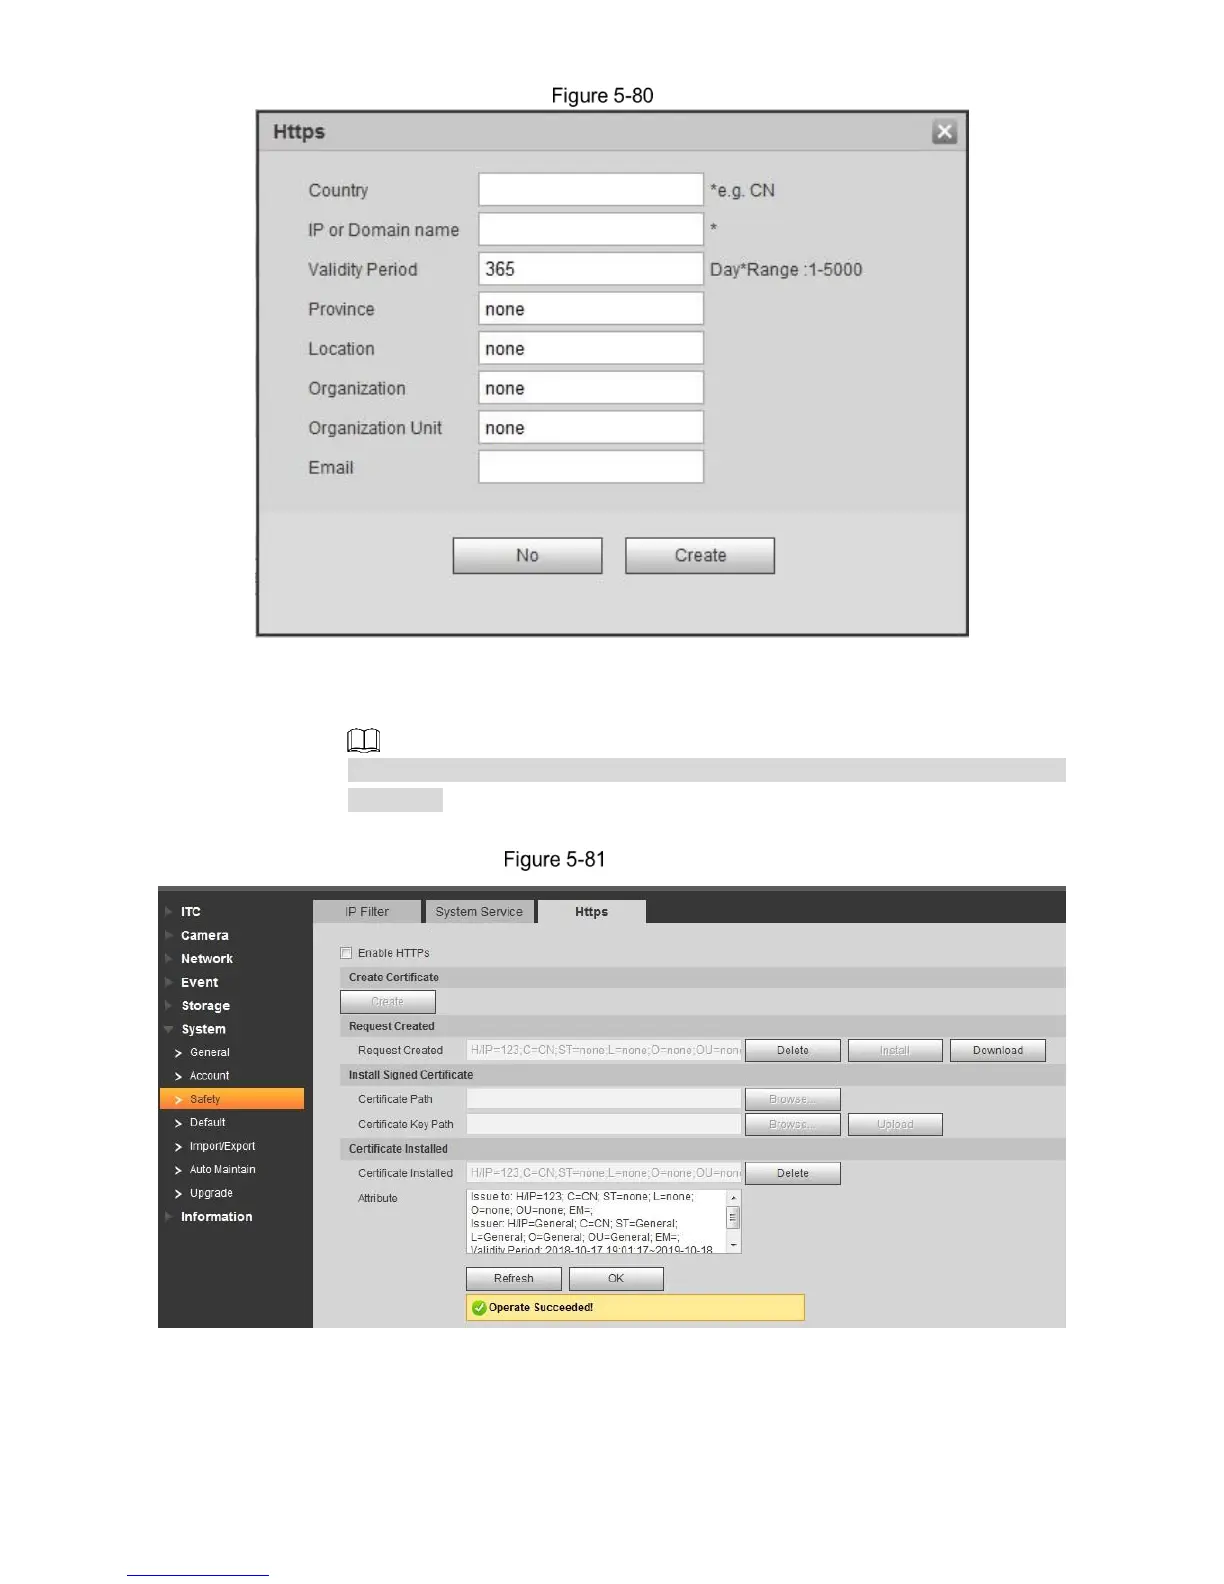Delete the created certificate request
The width and height of the screenshot is (1224, 1584).
[x=793, y=1050]
